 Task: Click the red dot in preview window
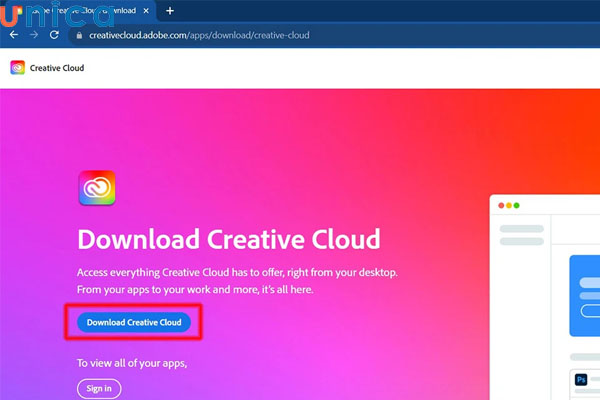(500, 205)
